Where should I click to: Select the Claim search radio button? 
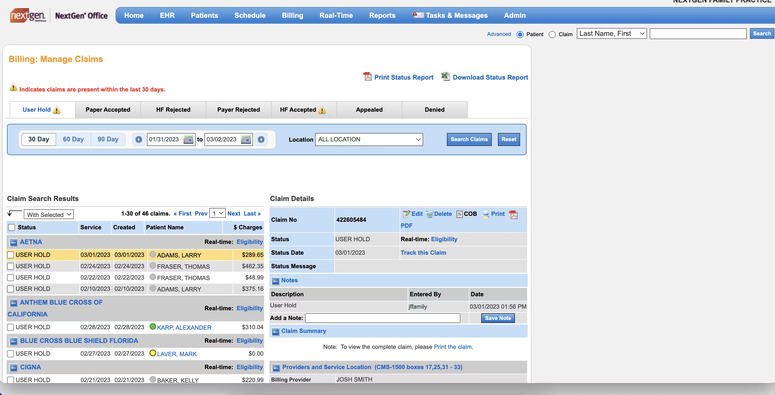point(552,34)
